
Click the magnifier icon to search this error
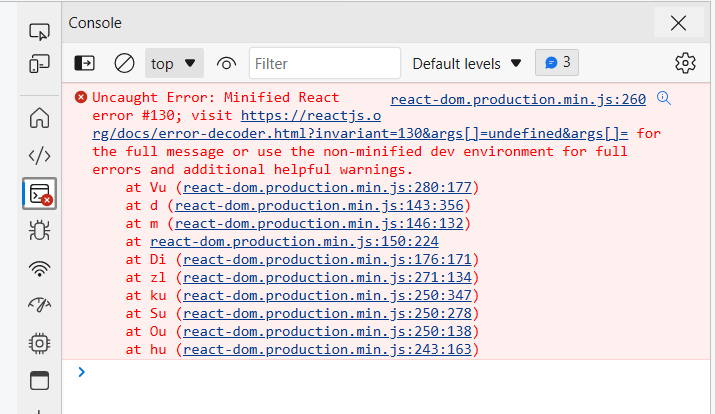coord(662,98)
